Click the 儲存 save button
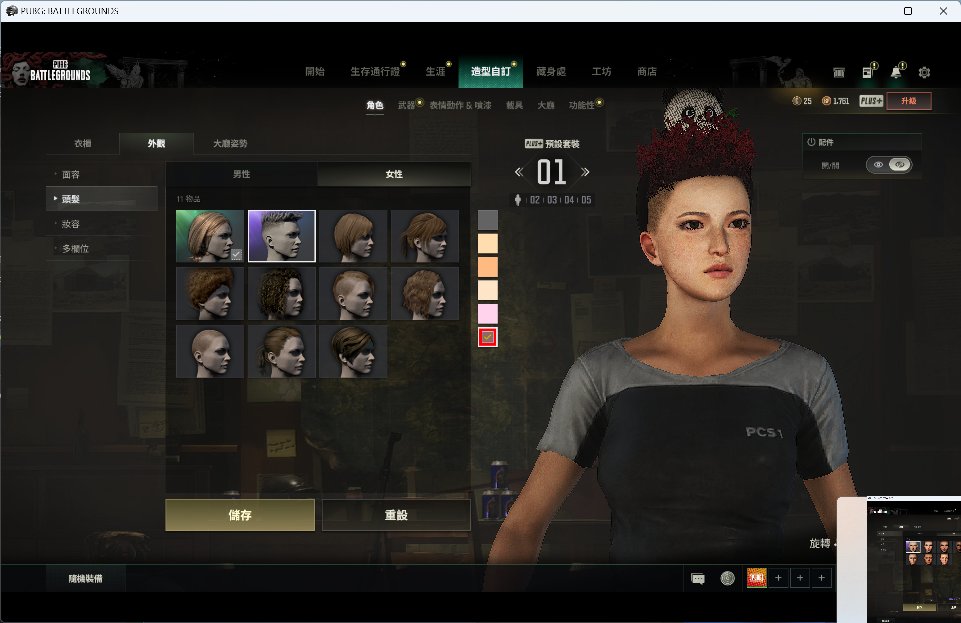Image resolution: width=961 pixels, height=623 pixels. point(240,515)
